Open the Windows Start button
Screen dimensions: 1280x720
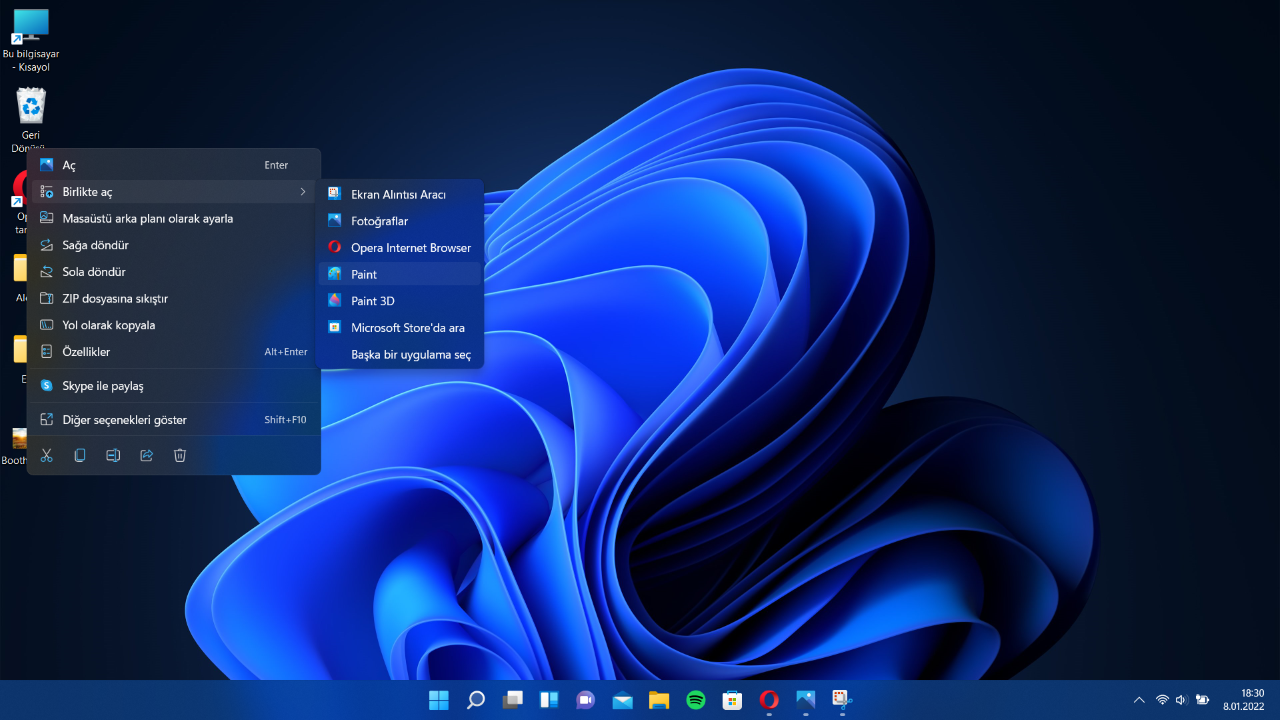tap(438, 700)
